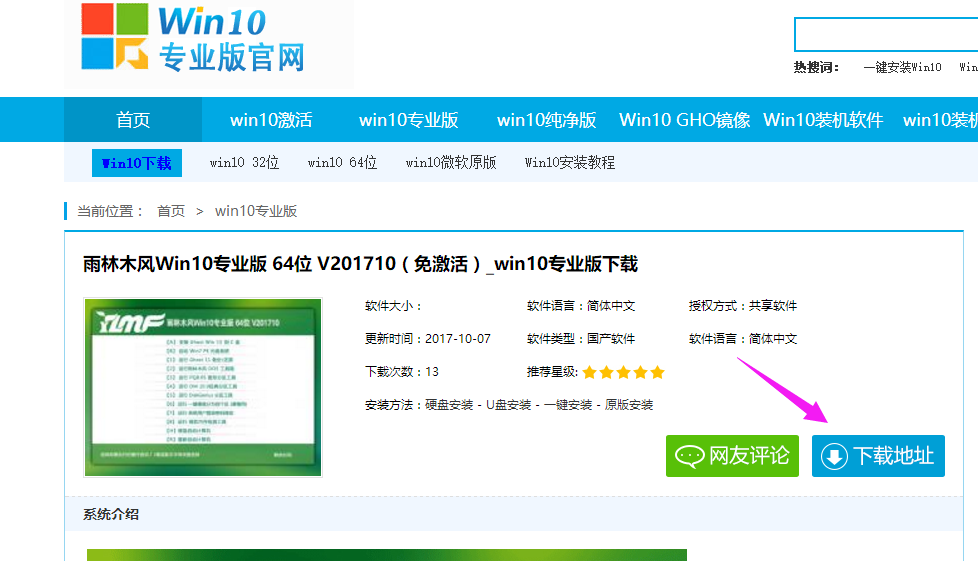The height and width of the screenshot is (561, 978).
Task: Click the win10 64位 sub-menu link
Action: pyautogui.click(x=342, y=163)
